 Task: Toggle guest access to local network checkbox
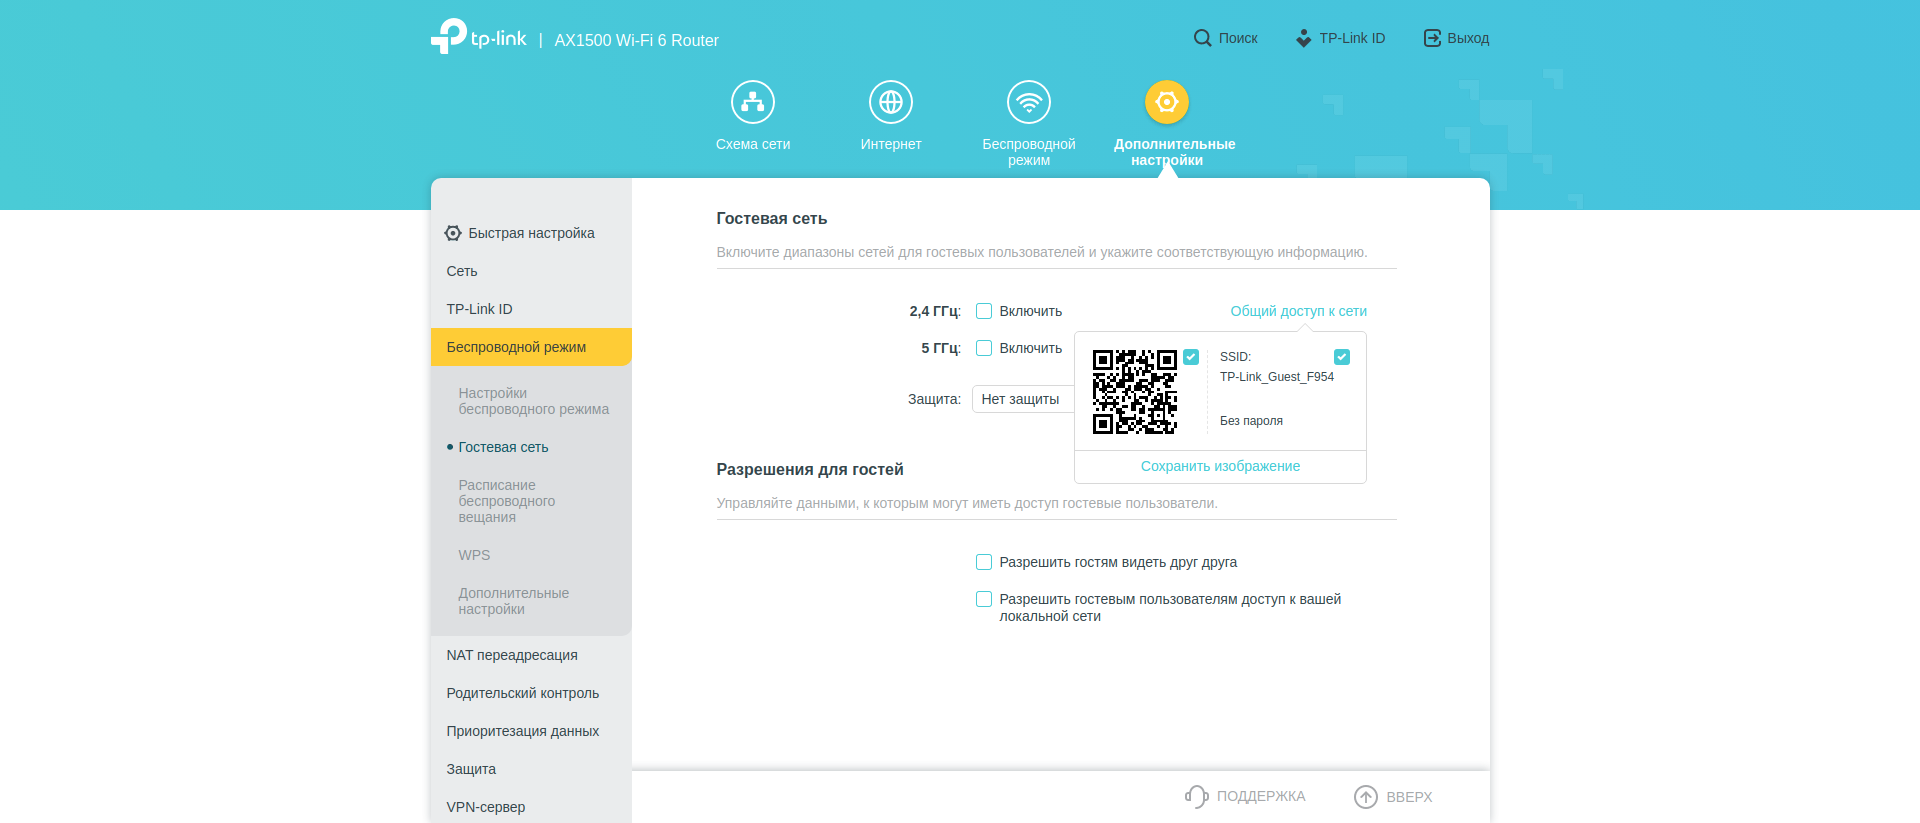[x=984, y=599]
